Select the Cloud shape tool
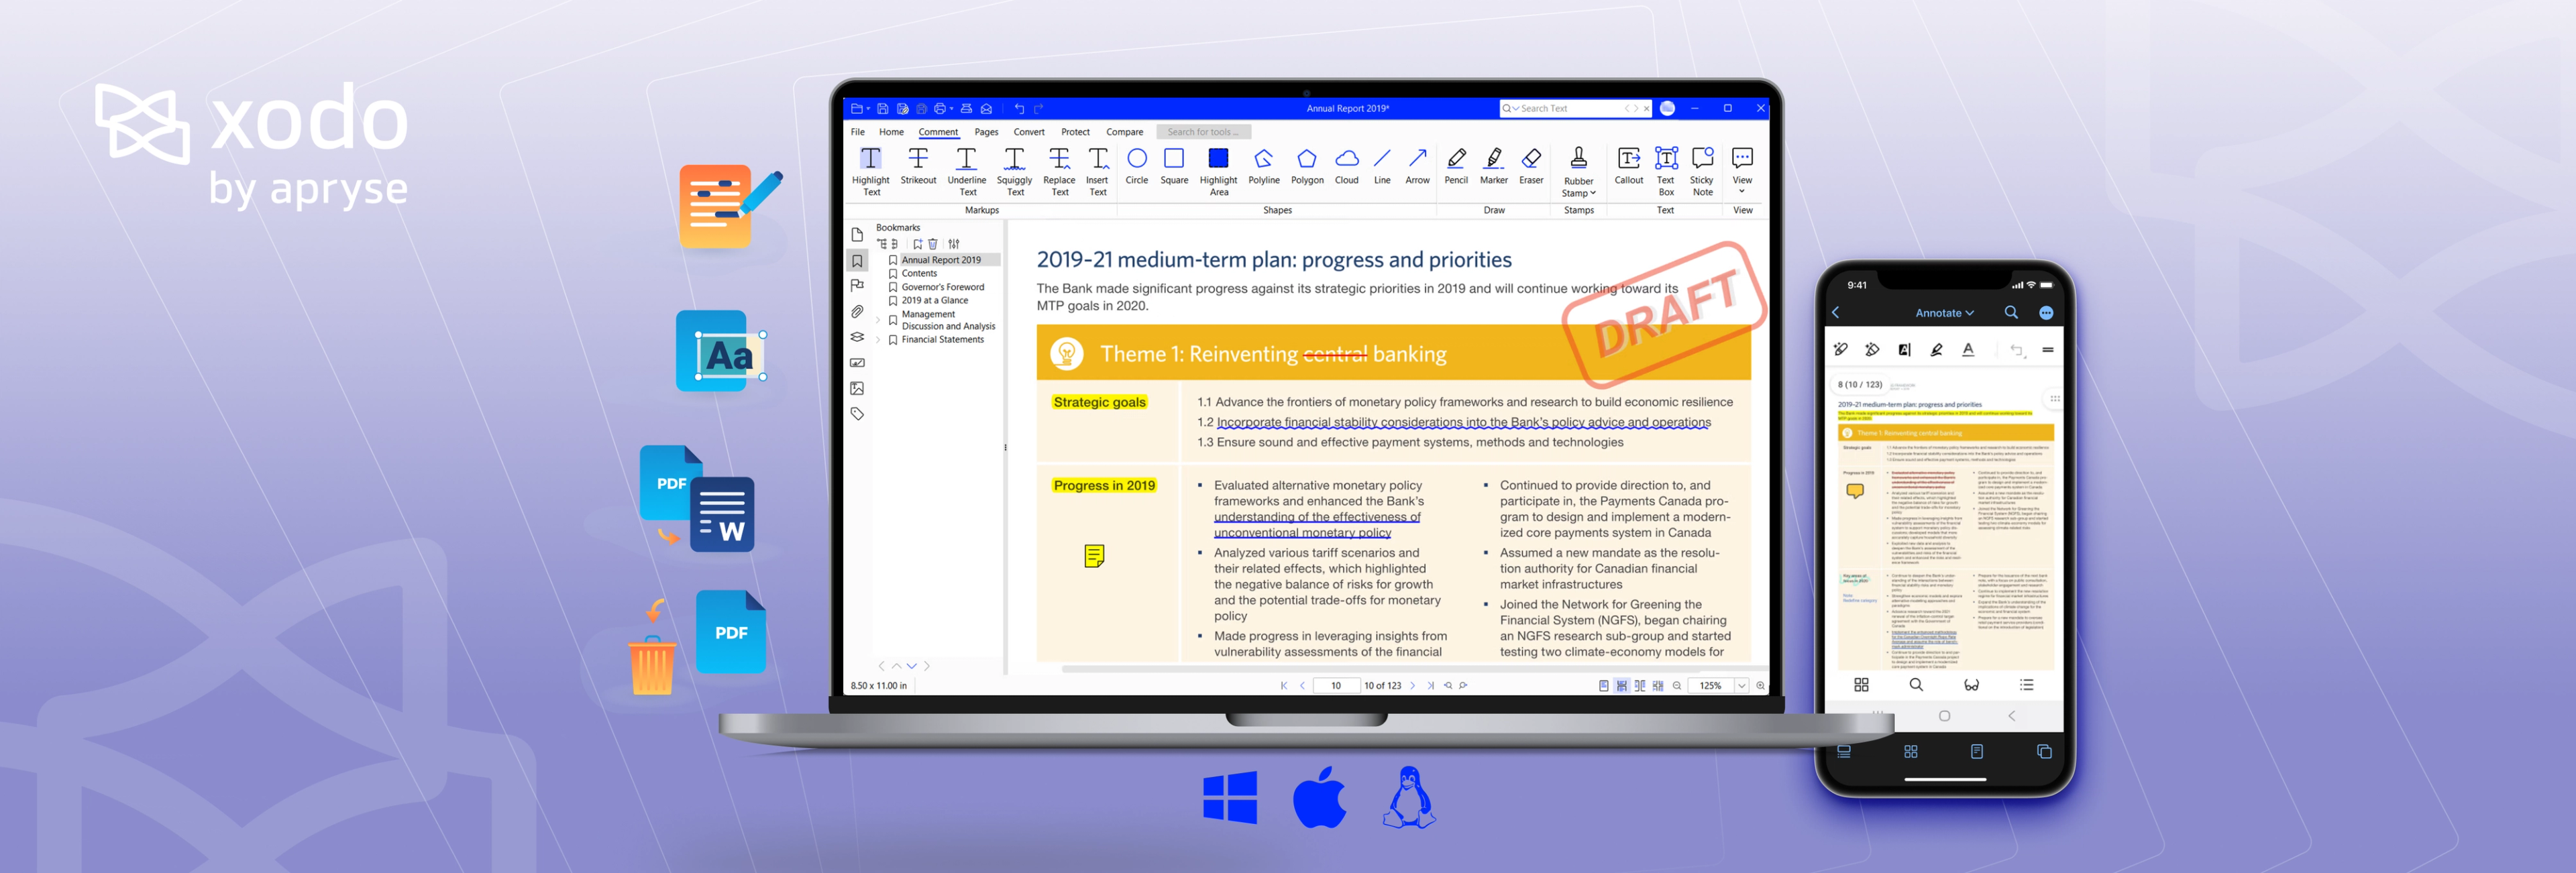2576x873 pixels. (x=1347, y=166)
